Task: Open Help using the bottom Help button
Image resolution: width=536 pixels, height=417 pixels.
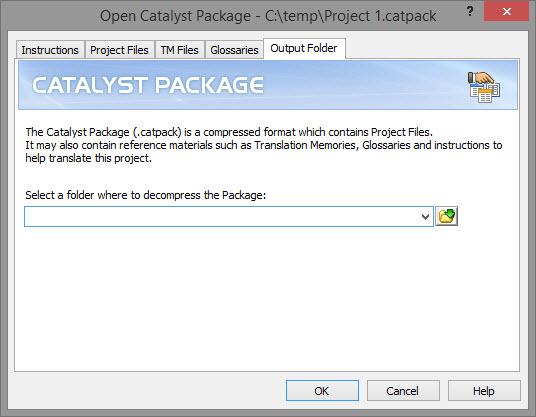Action: [484, 391]
